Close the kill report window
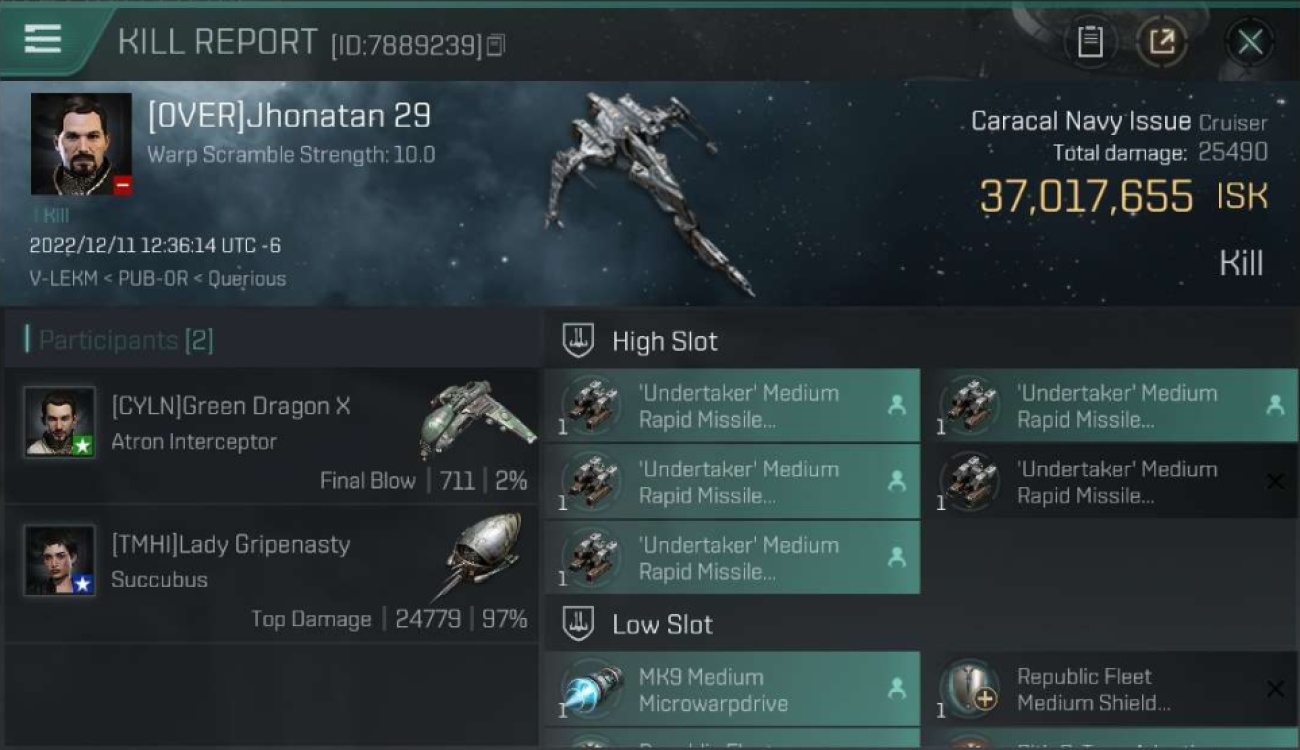Viewport: 1300px width, 750px height. click(1250, 42)
